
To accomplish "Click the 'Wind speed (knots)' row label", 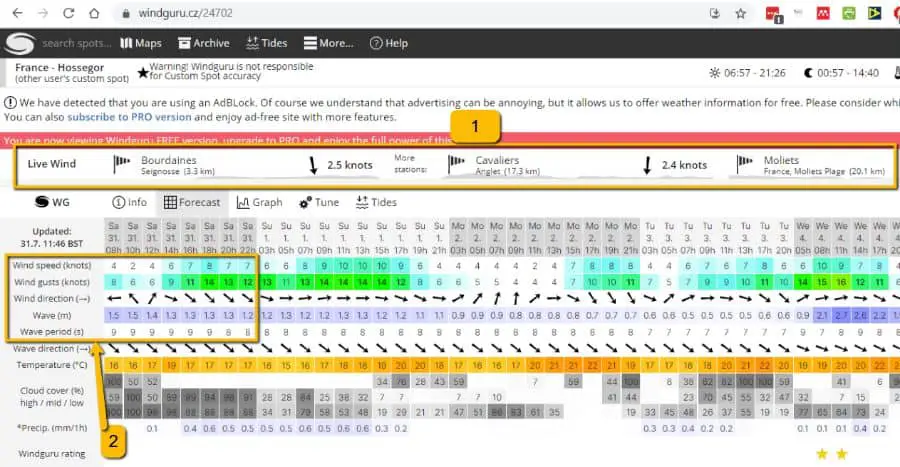I will coord(52,266).
